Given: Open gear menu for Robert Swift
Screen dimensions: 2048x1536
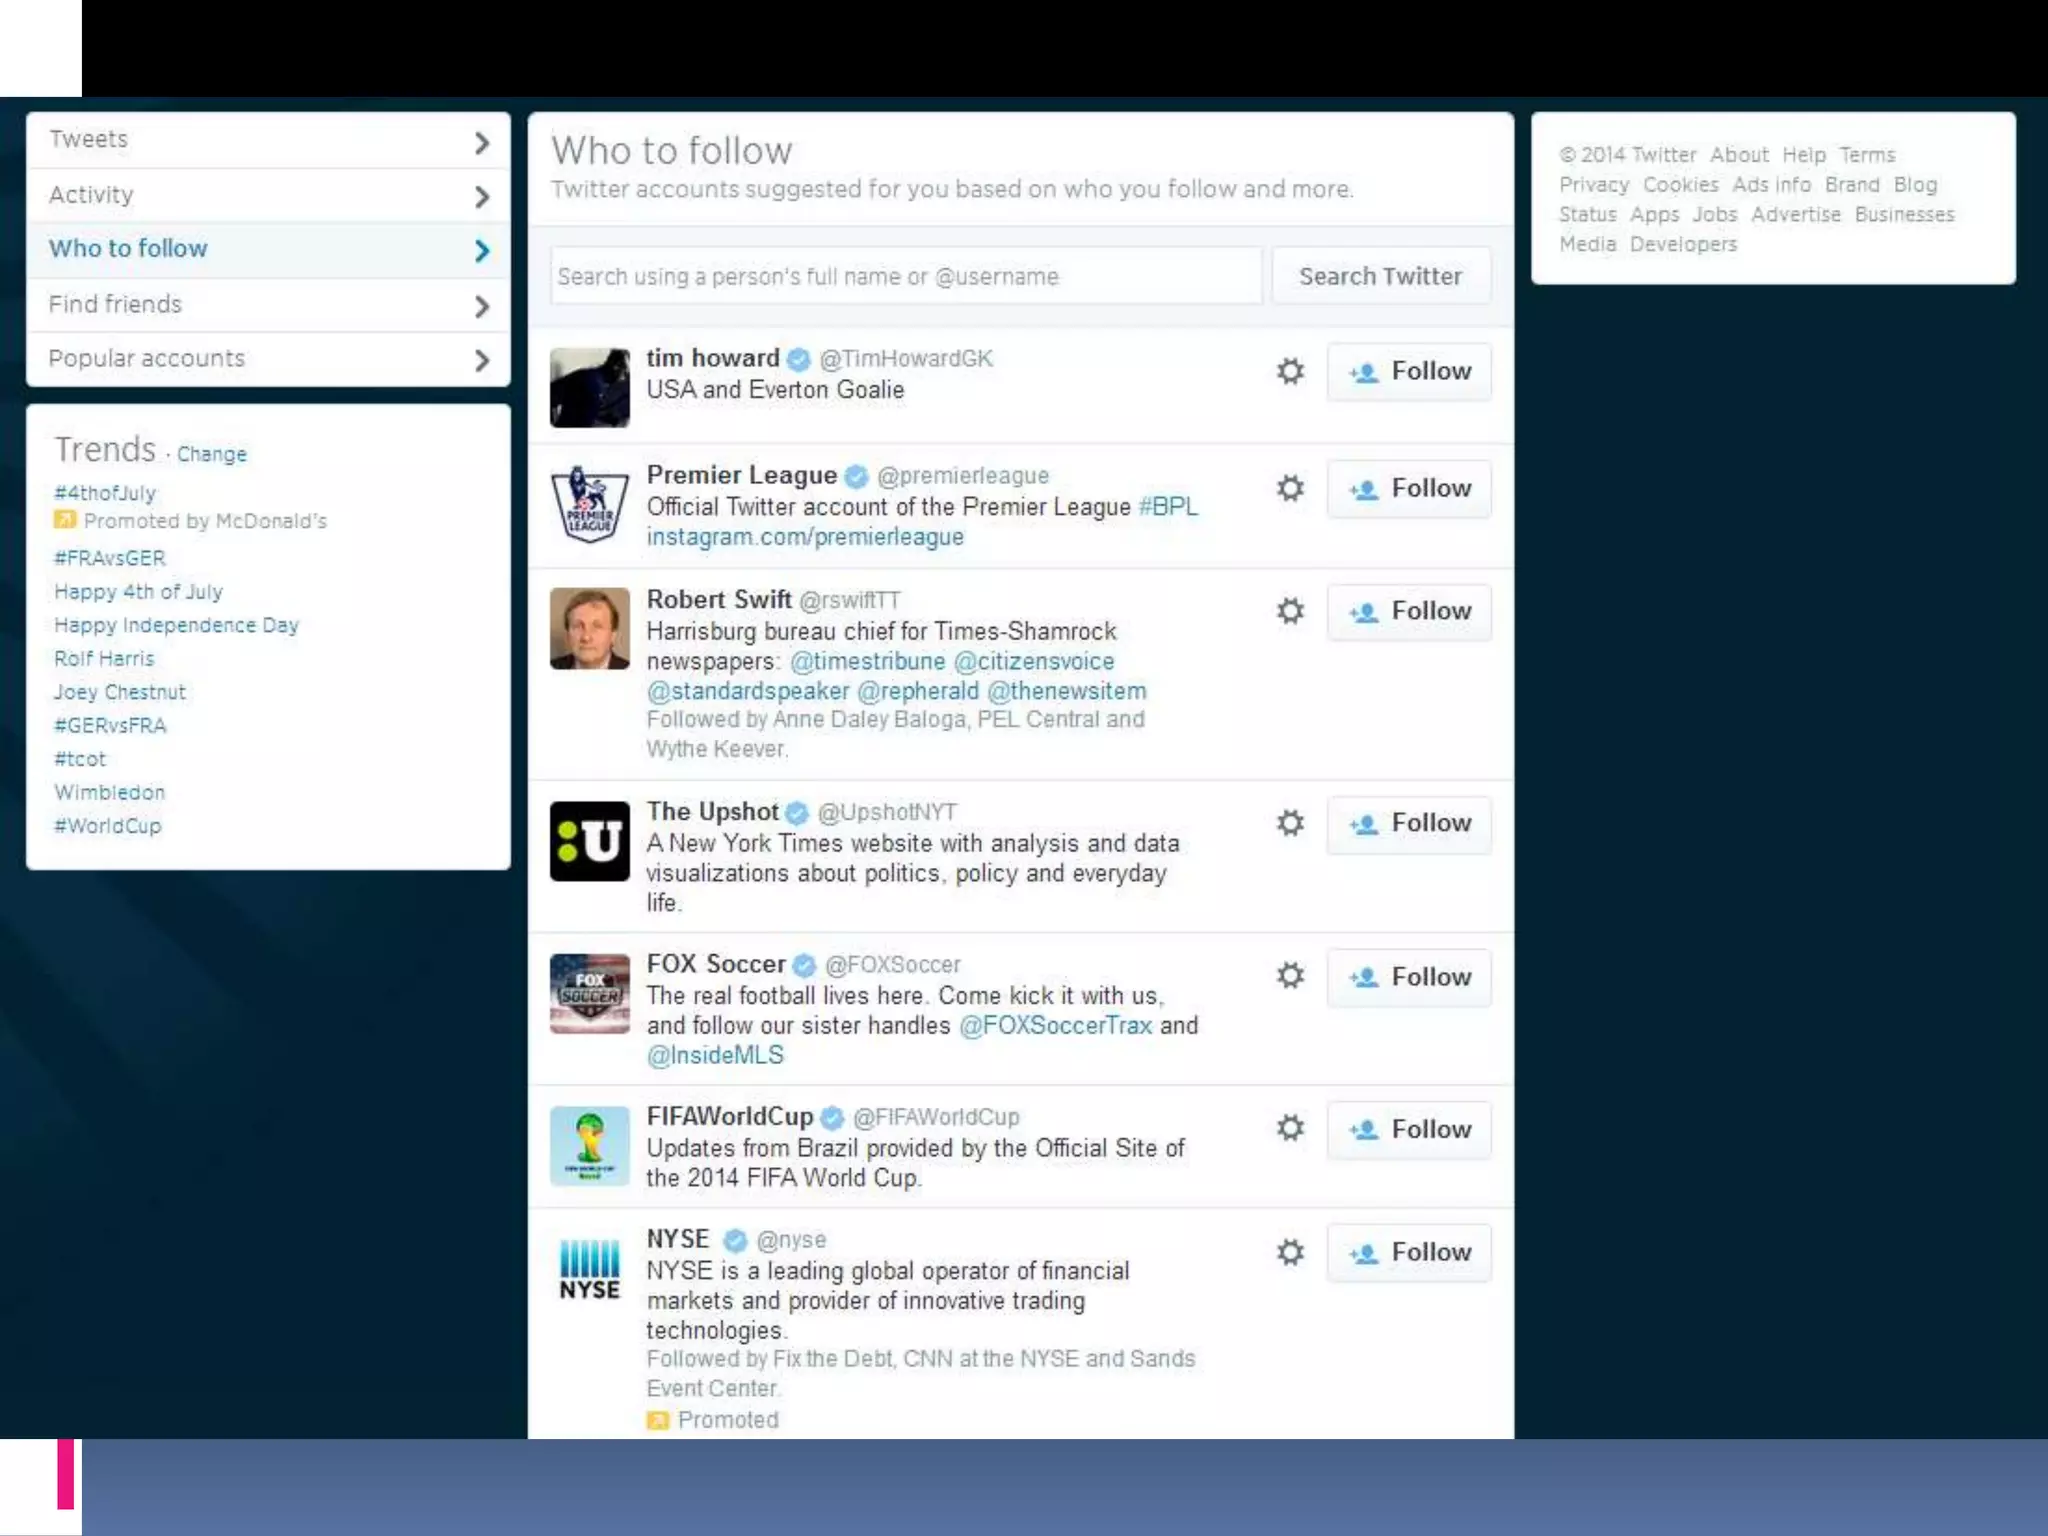Looking at the screenshot, I should click(1290, 611).
